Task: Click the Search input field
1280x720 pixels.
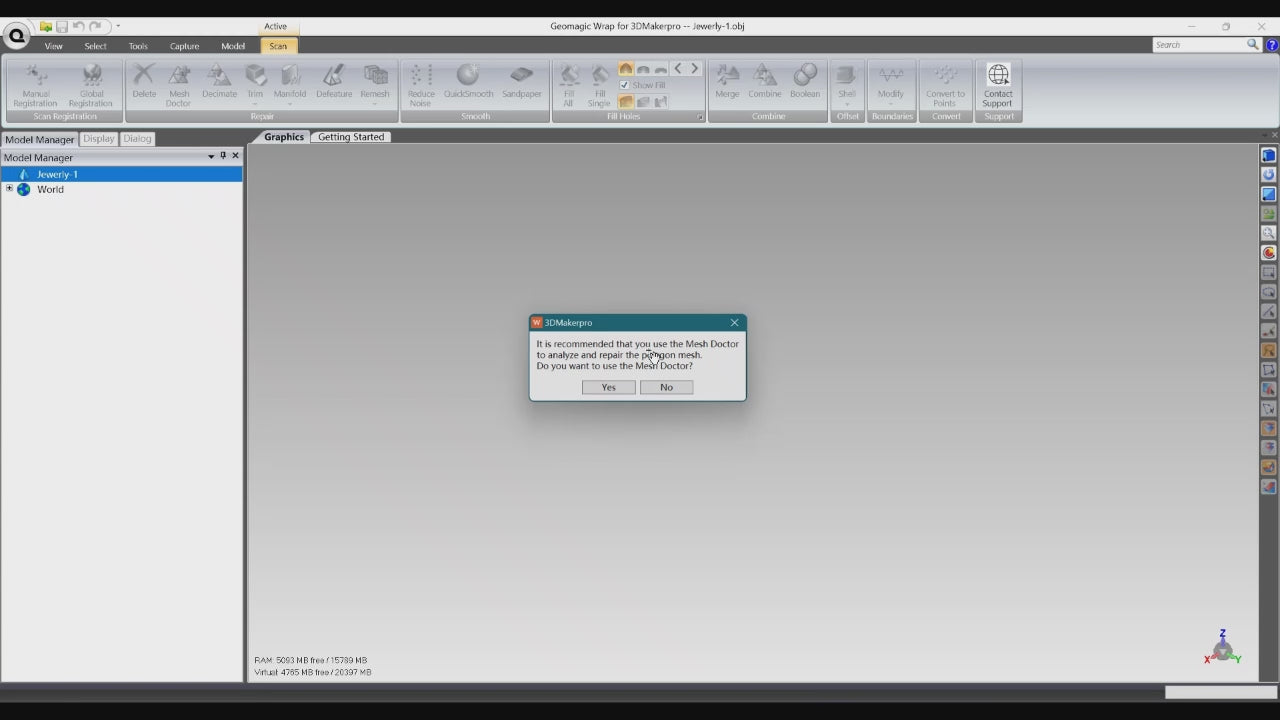Action: point(1198,45)
